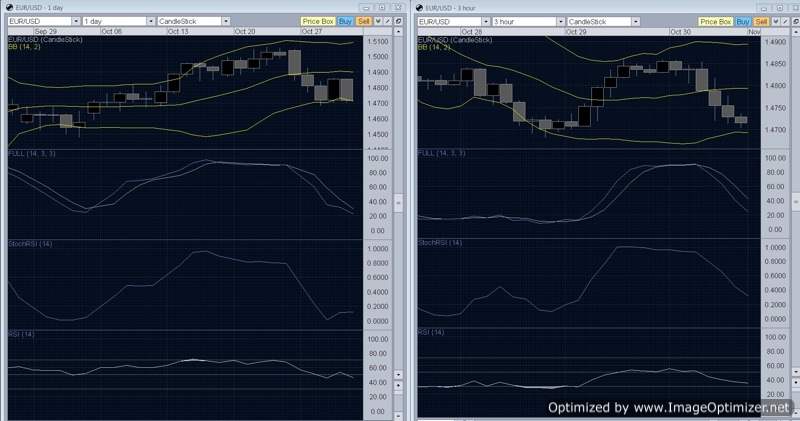Click Buy button in 1 day window

coord(345,21)
